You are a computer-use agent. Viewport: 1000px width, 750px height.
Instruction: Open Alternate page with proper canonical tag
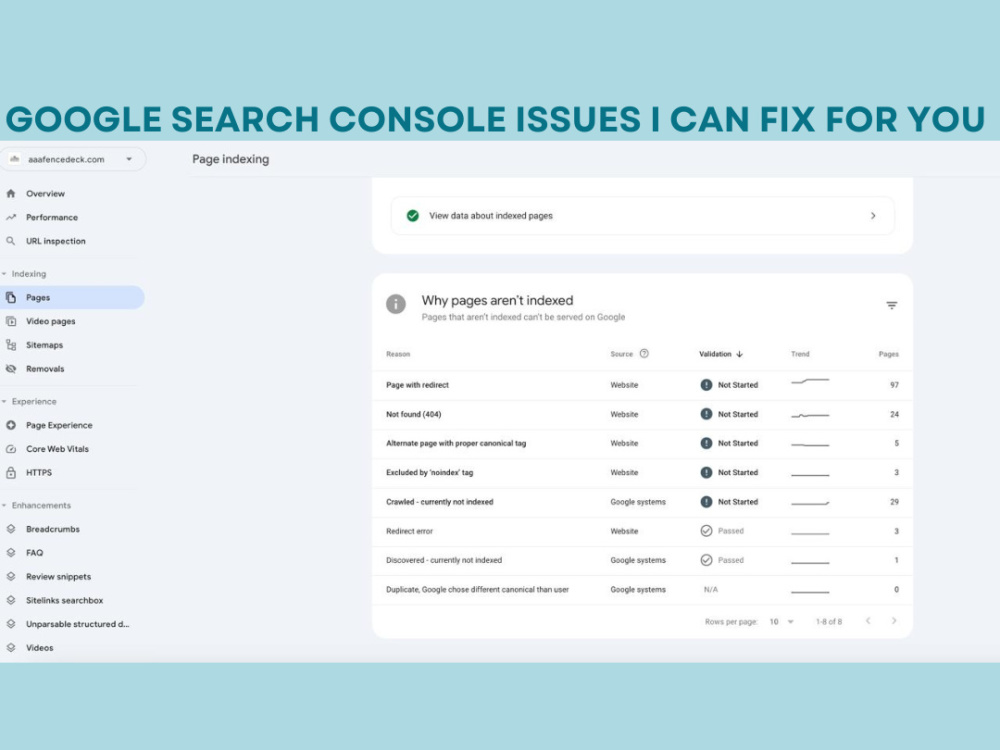[642, 443]
